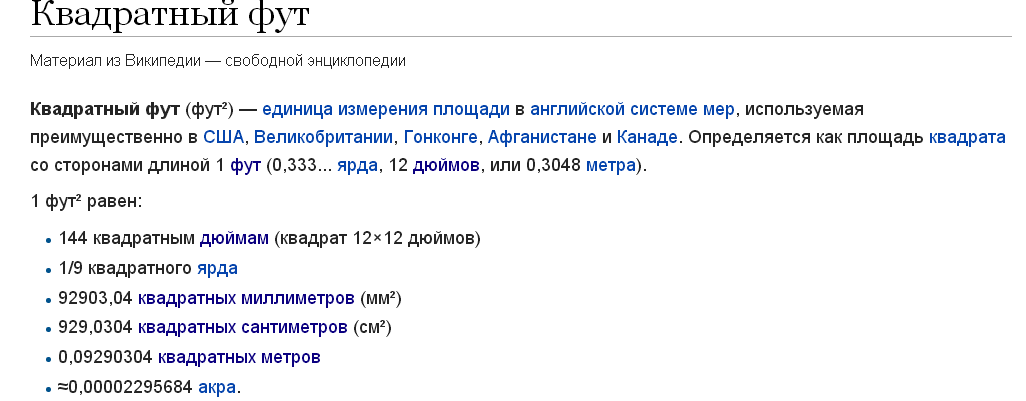This screenshot has width=1026, height=401.
Task: Open the 'единица измерения площади' link
Action: pos(385,109)
